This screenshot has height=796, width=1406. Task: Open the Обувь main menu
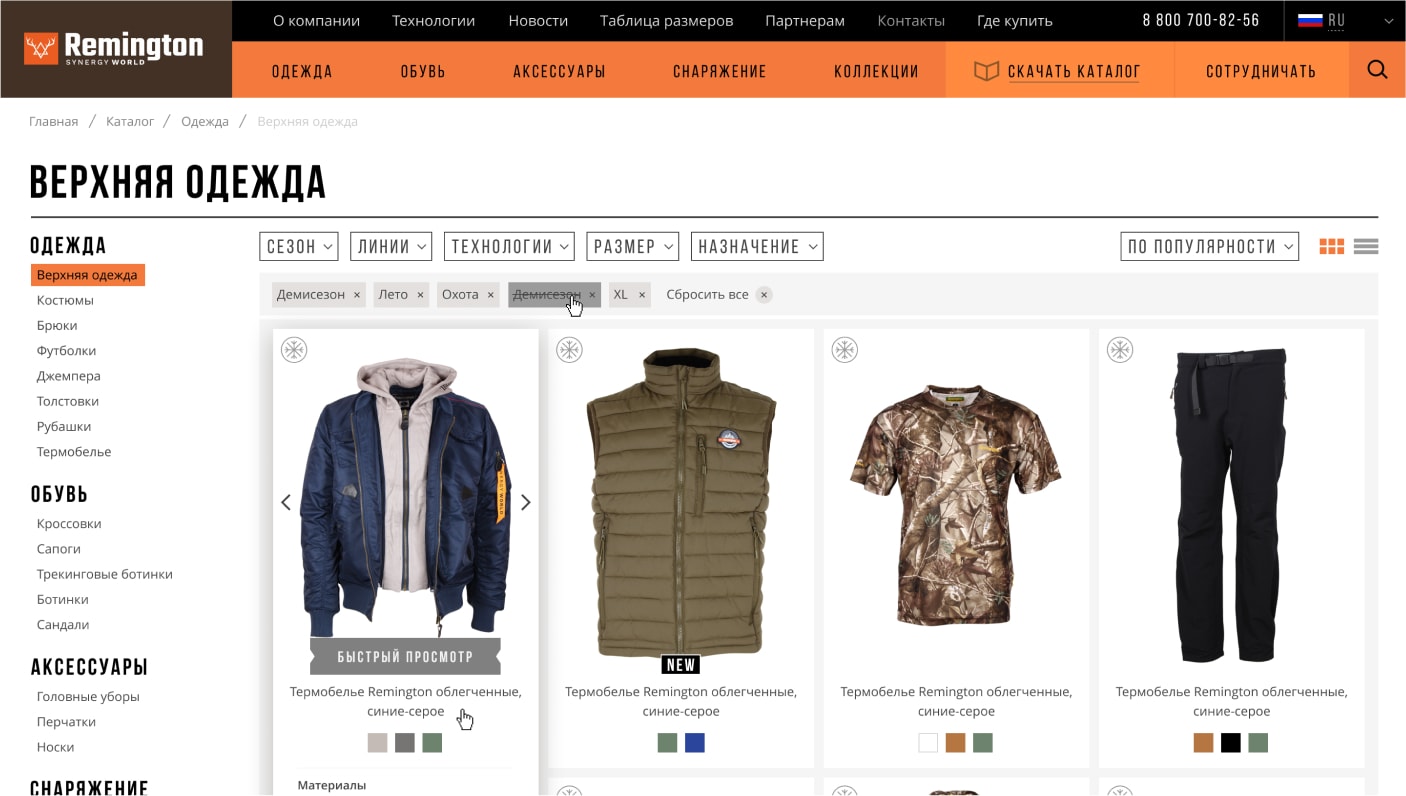point(423,71)
